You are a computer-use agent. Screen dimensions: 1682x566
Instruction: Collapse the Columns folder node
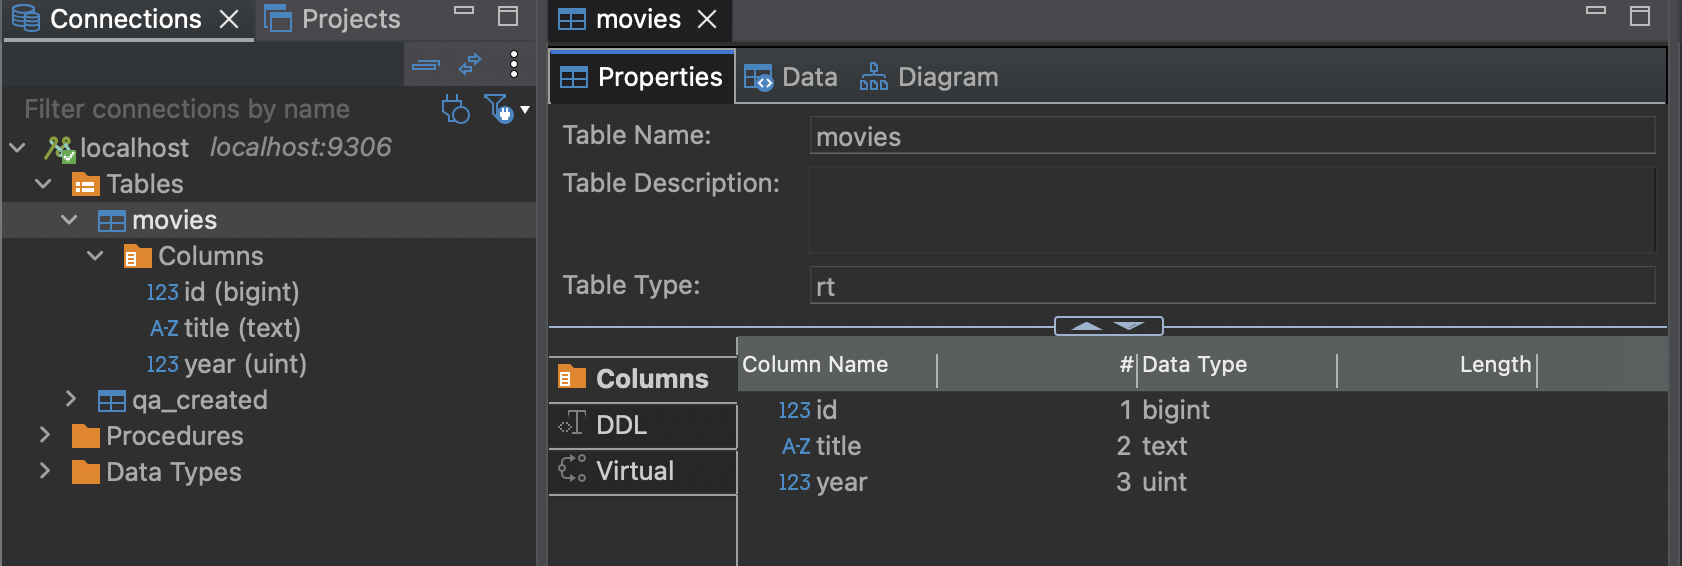[95, 256]
